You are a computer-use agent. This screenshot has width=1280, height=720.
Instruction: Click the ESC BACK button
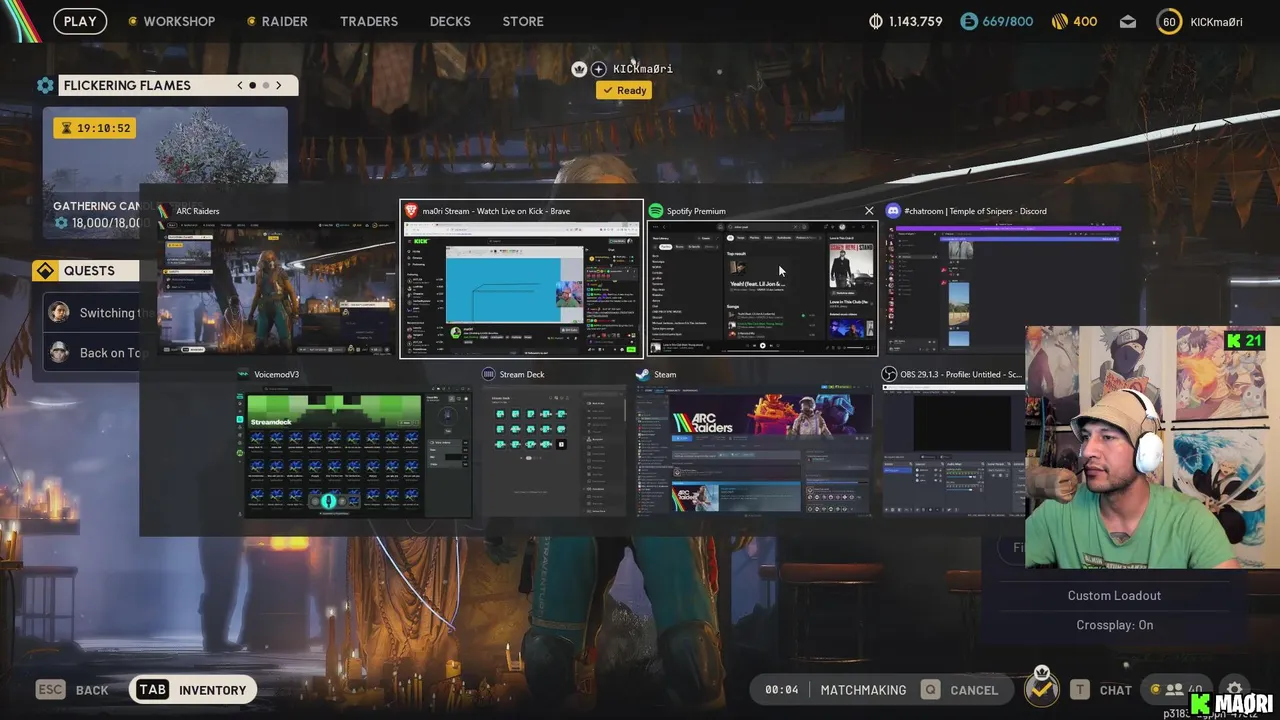click(x=72, y=690)
